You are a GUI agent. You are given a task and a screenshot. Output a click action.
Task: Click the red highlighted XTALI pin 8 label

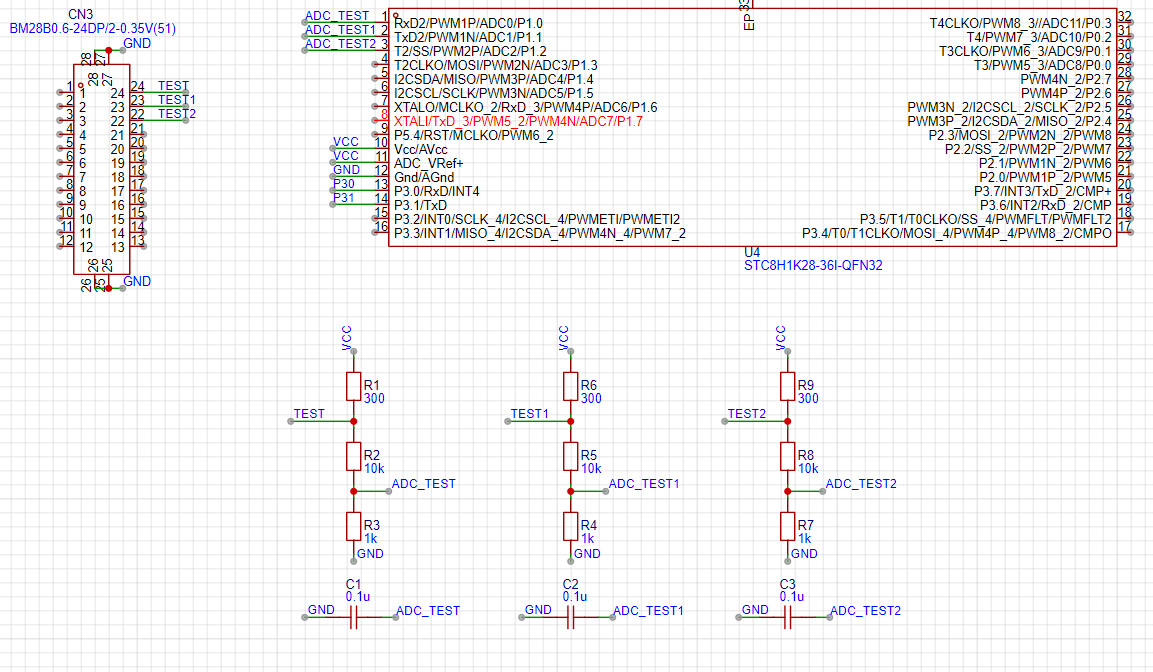pos(518,121)
